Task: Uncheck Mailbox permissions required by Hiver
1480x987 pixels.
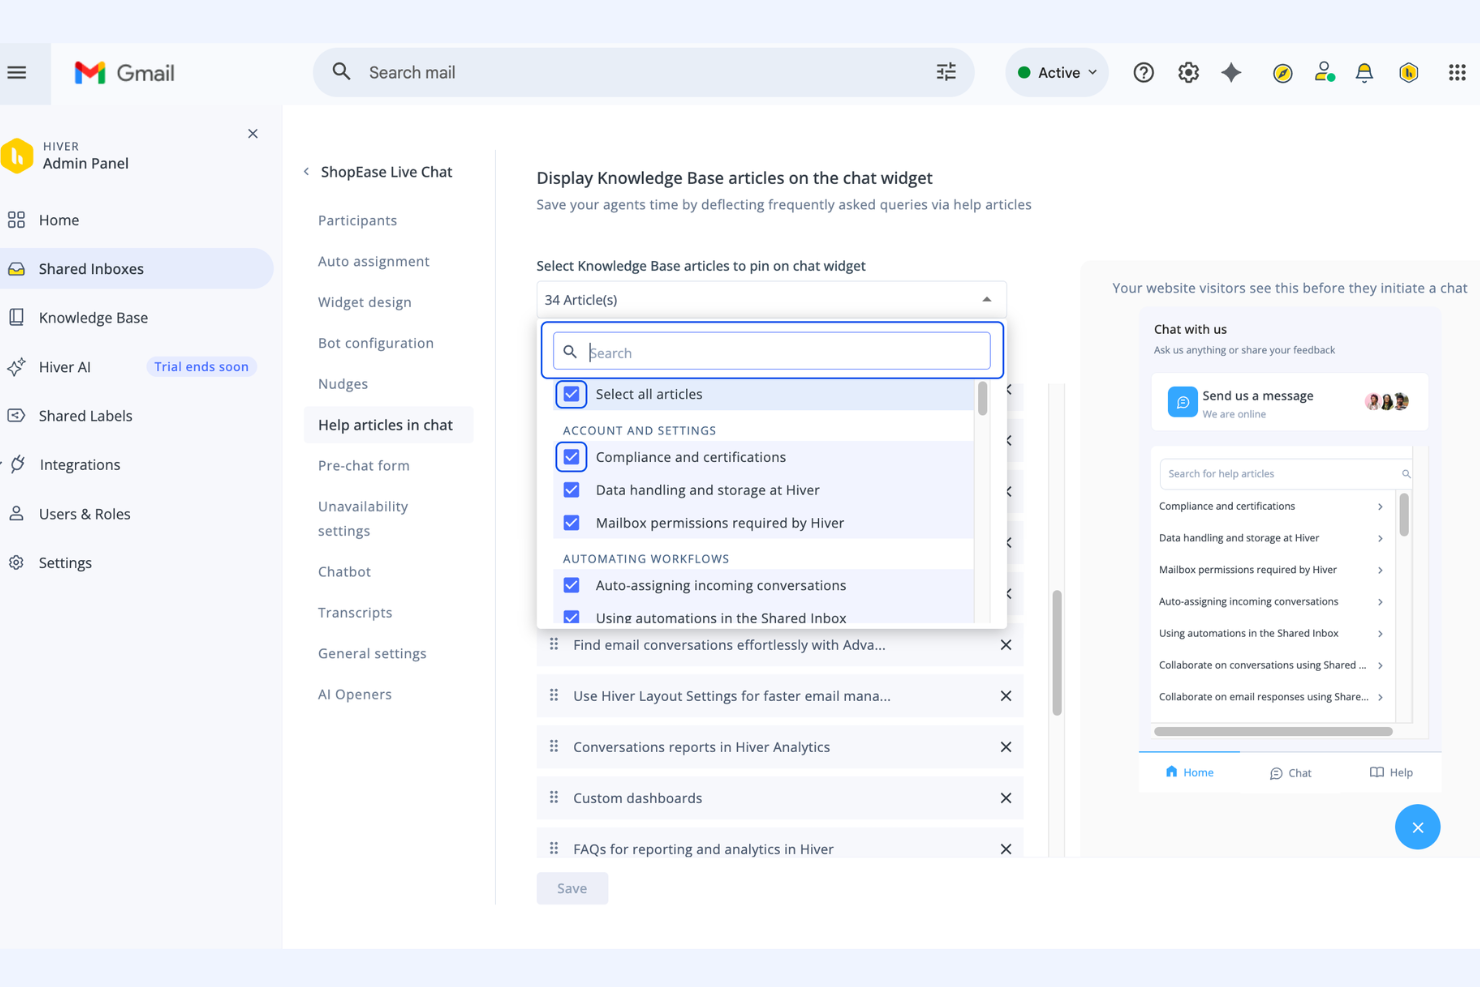Action: click(571, 523)
